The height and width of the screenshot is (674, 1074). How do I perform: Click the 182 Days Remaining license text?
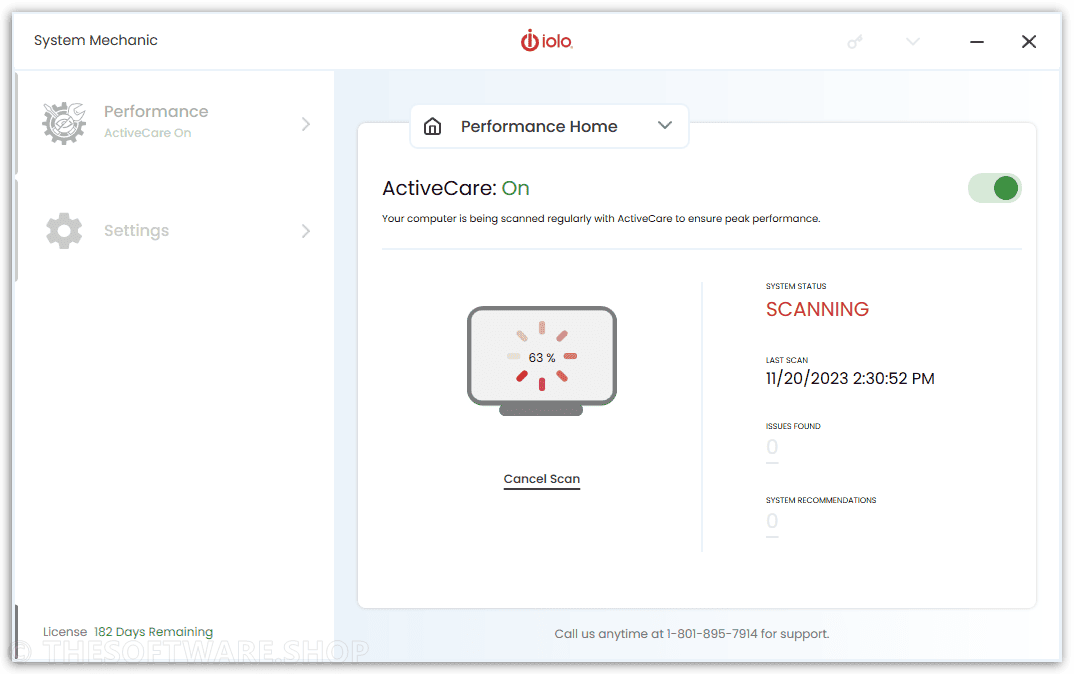pyautogui.click(x=153, y=632)
